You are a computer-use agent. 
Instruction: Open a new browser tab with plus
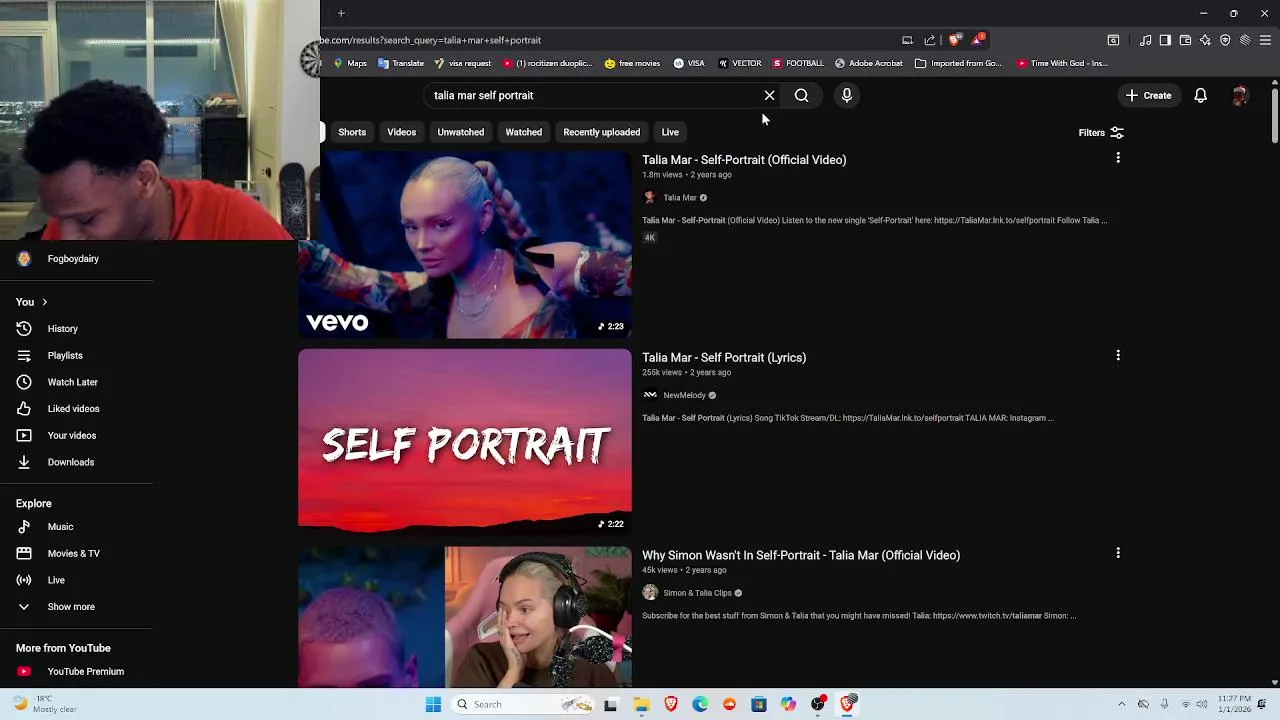[x=341, y=13]
